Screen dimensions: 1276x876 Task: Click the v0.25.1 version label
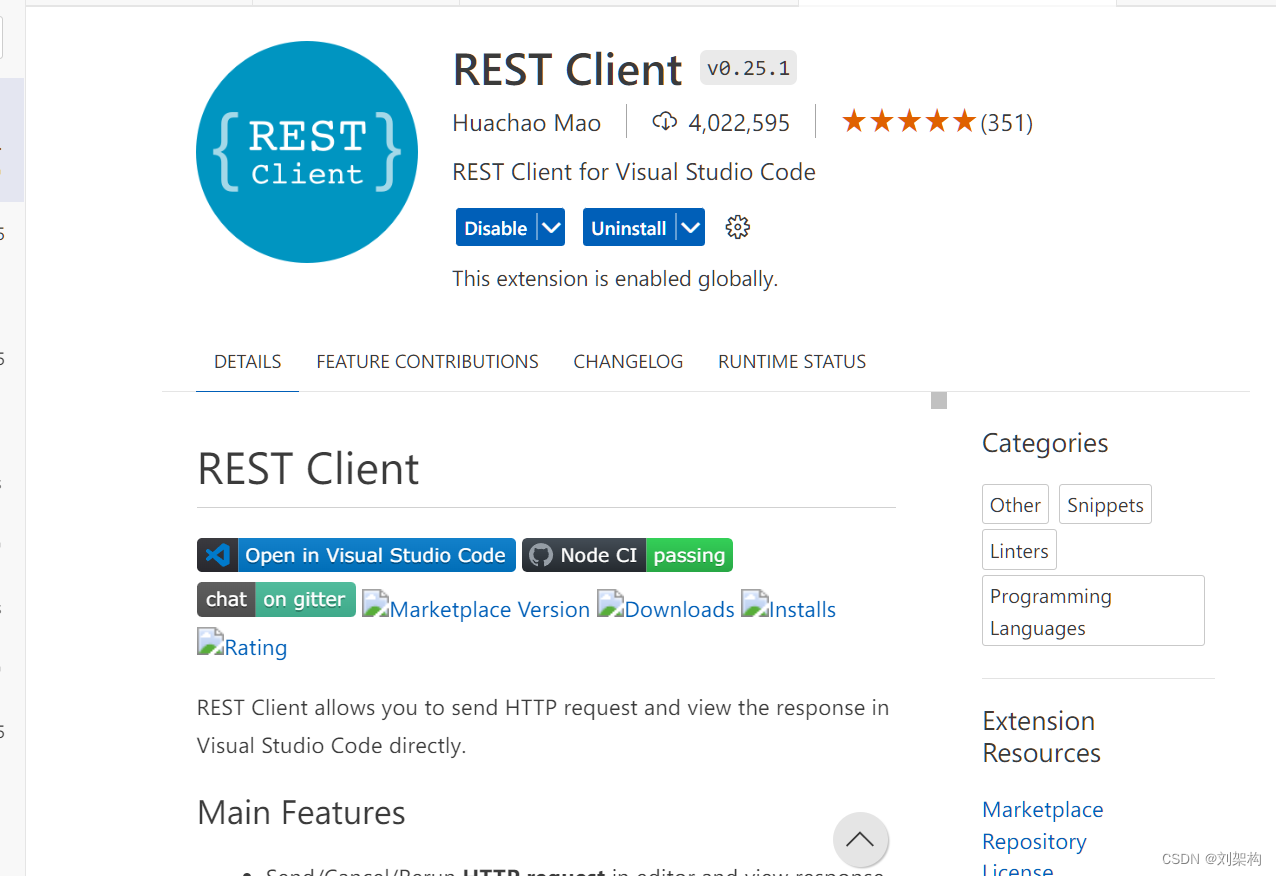(748, 68)
